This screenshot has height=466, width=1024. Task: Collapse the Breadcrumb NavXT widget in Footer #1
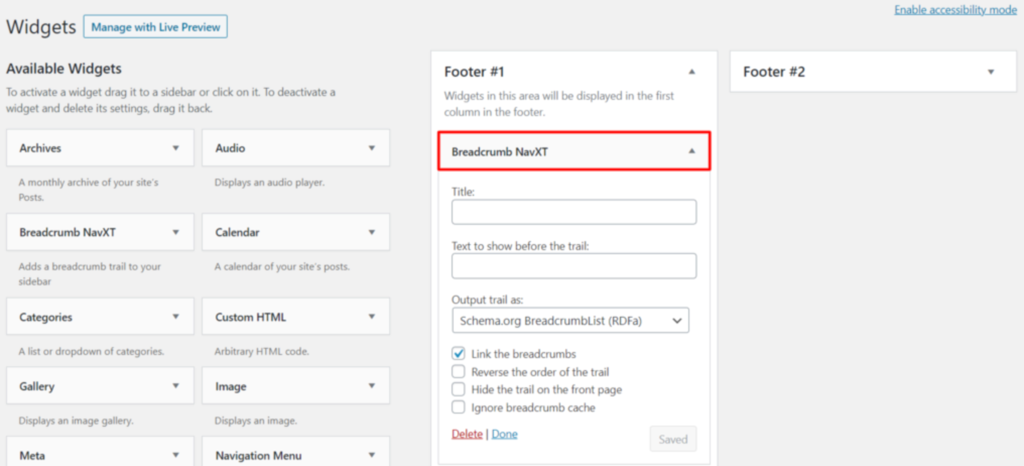tap(691, 152)
